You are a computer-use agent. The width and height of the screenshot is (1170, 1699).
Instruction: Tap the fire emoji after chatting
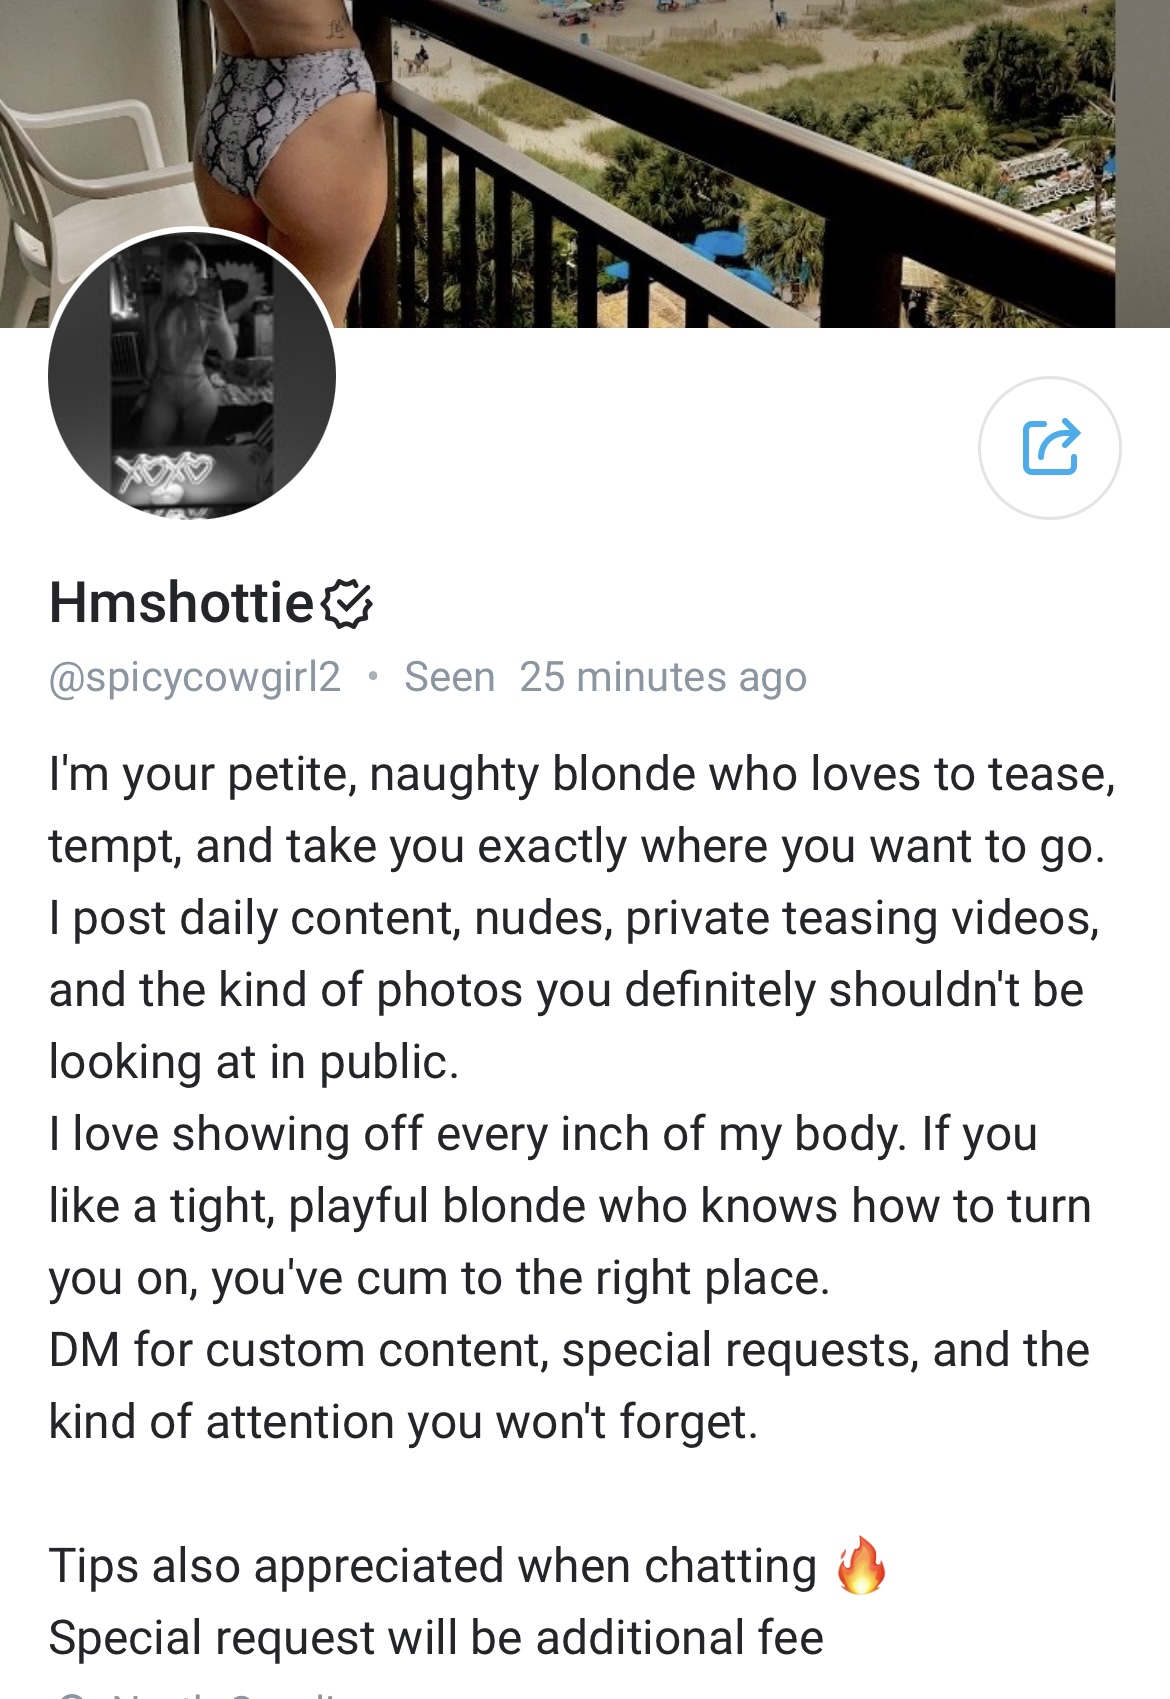click(862, 1565)
